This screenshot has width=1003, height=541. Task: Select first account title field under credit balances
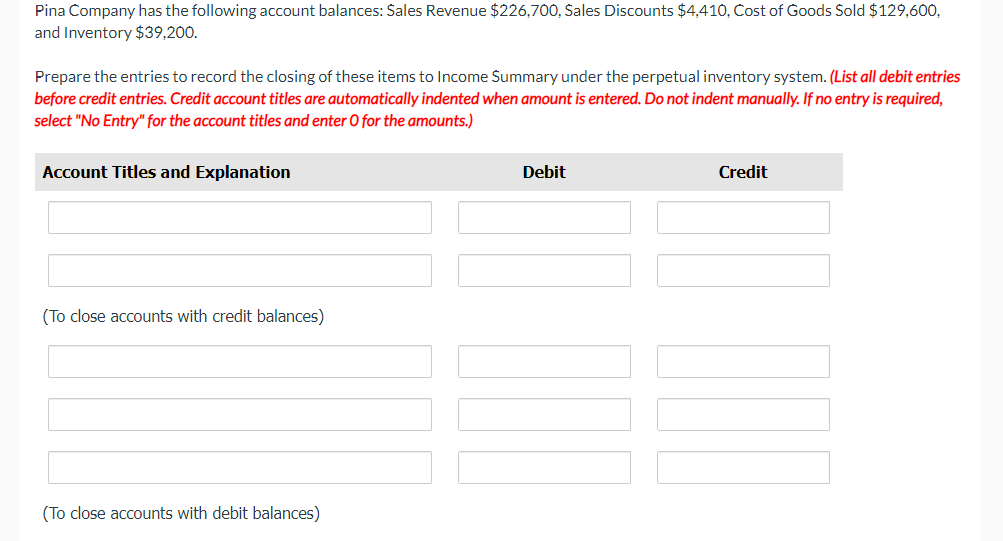[240, 217]
